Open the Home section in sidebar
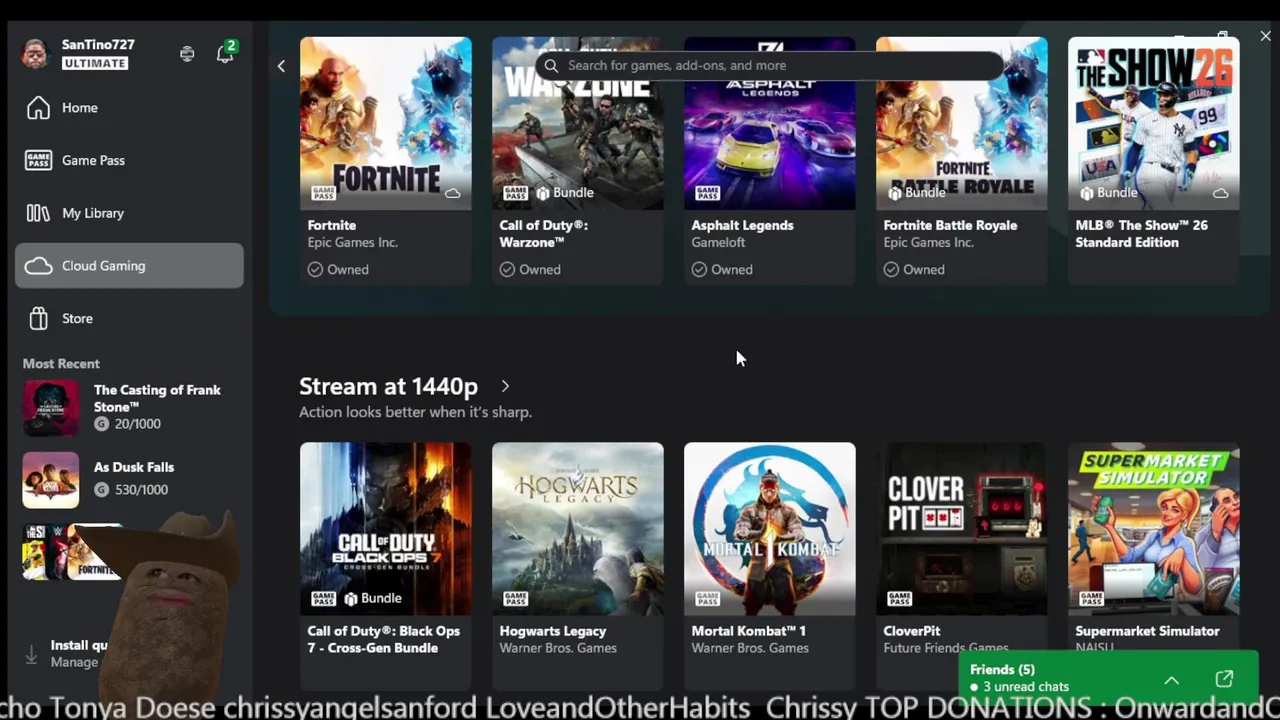The width and height of the screenshot is (1280, 720). (129, 108)
